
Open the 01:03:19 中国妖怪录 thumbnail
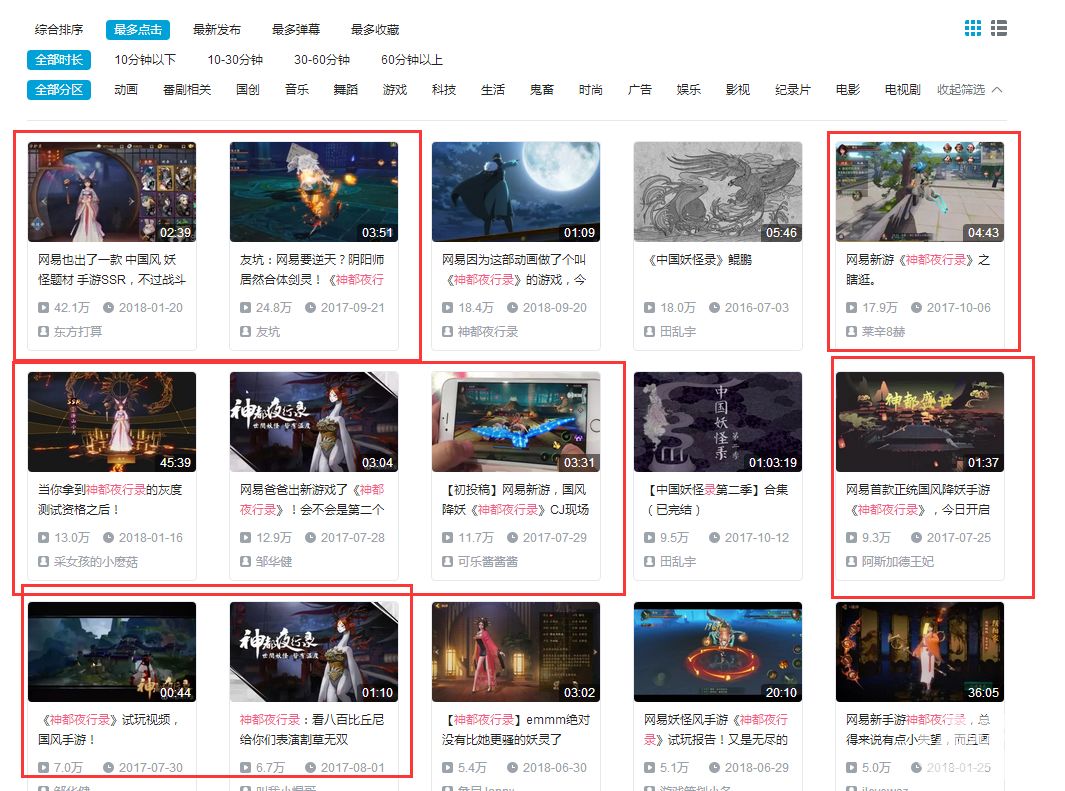718,422
